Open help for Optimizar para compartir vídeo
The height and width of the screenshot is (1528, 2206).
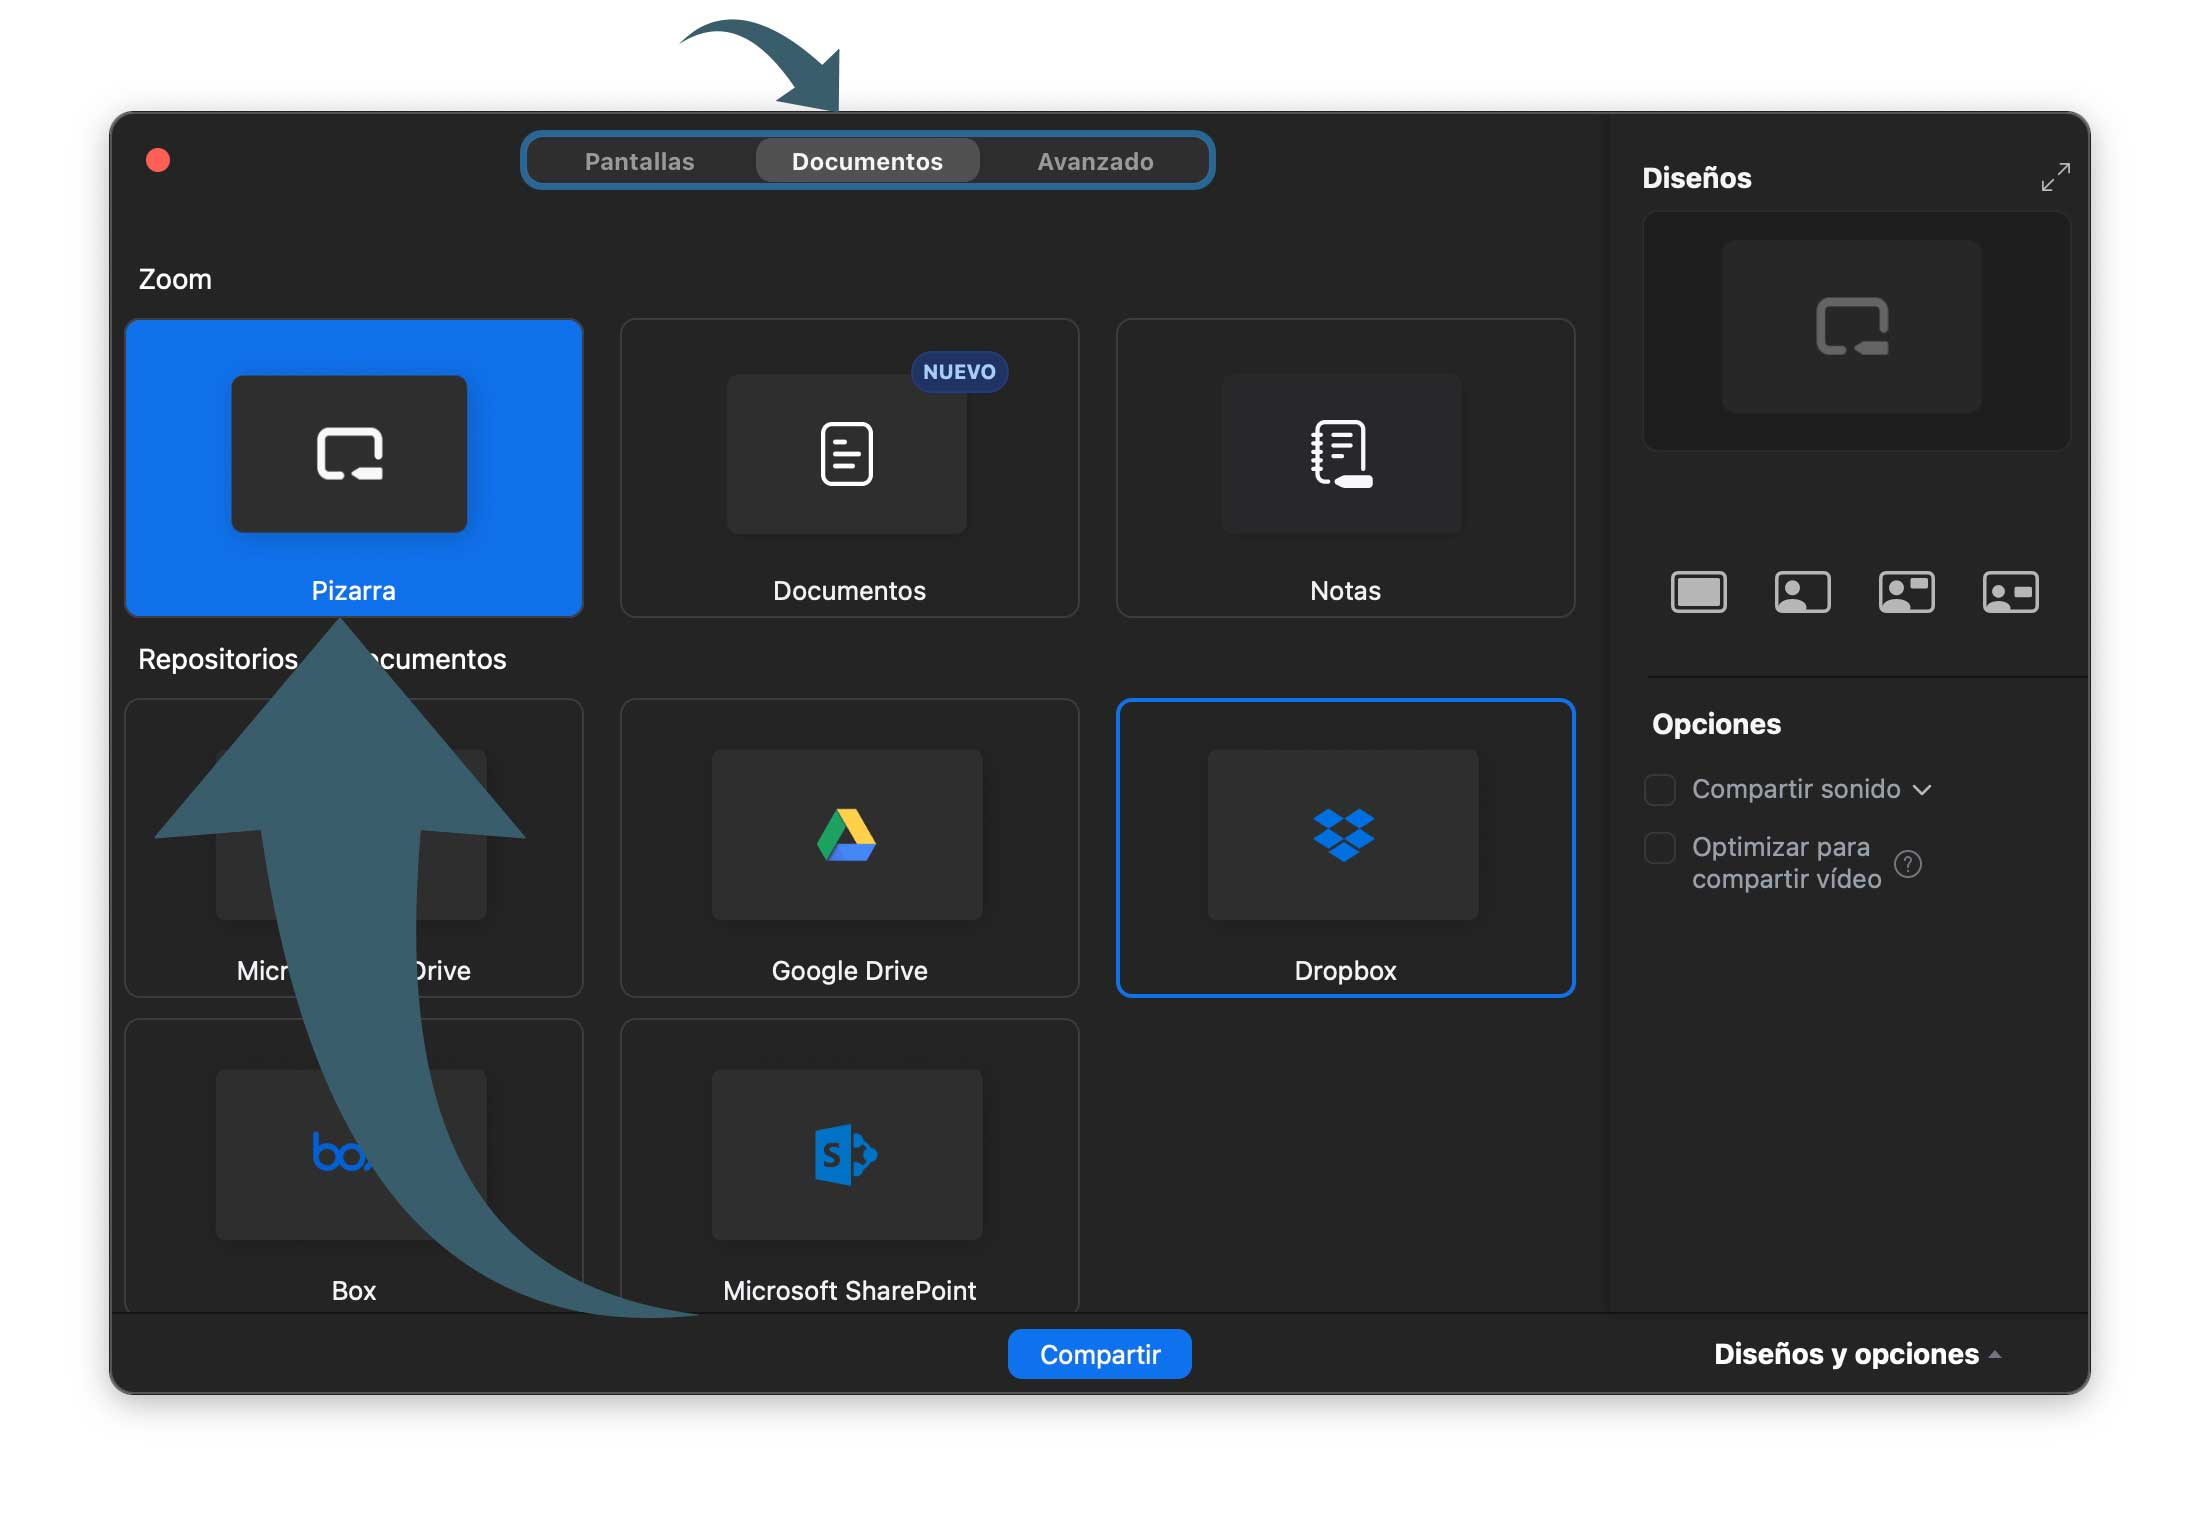(1907, 863)
